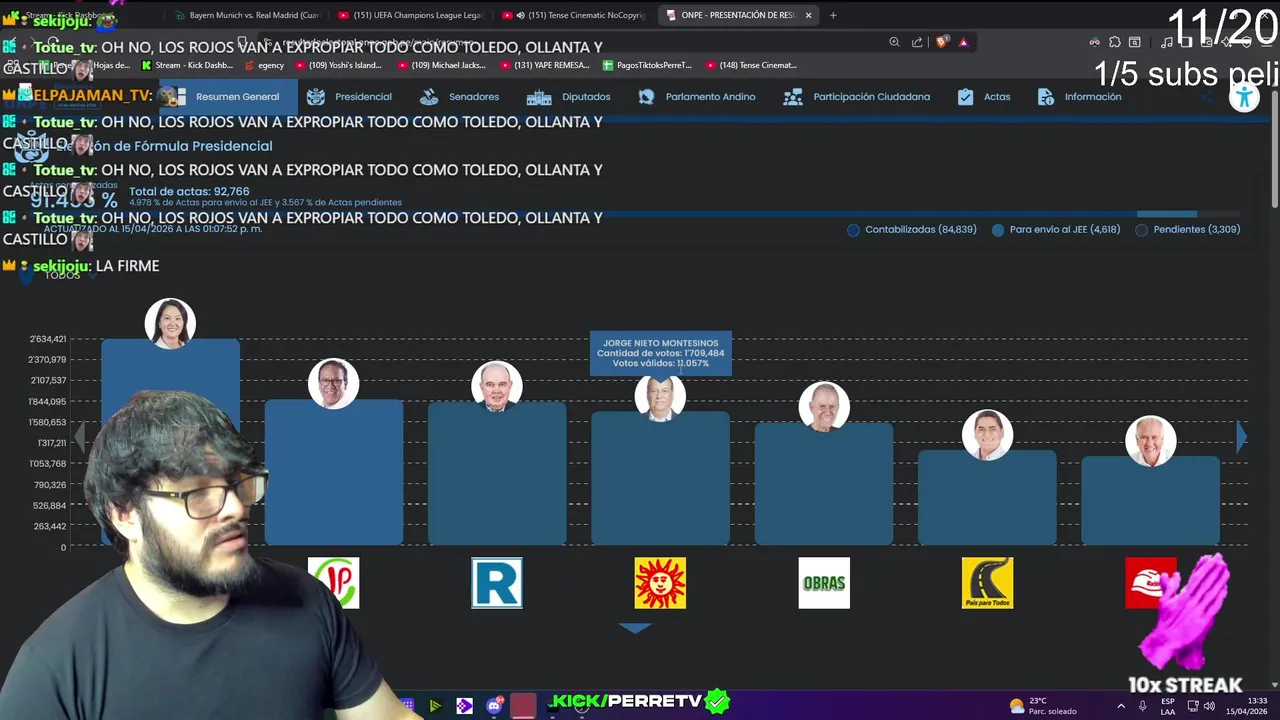Viewport: 1280px width, 720px height.
Task: Open PagosTiktoksPerreT bookmark
Action: click(x=647, y=65)
